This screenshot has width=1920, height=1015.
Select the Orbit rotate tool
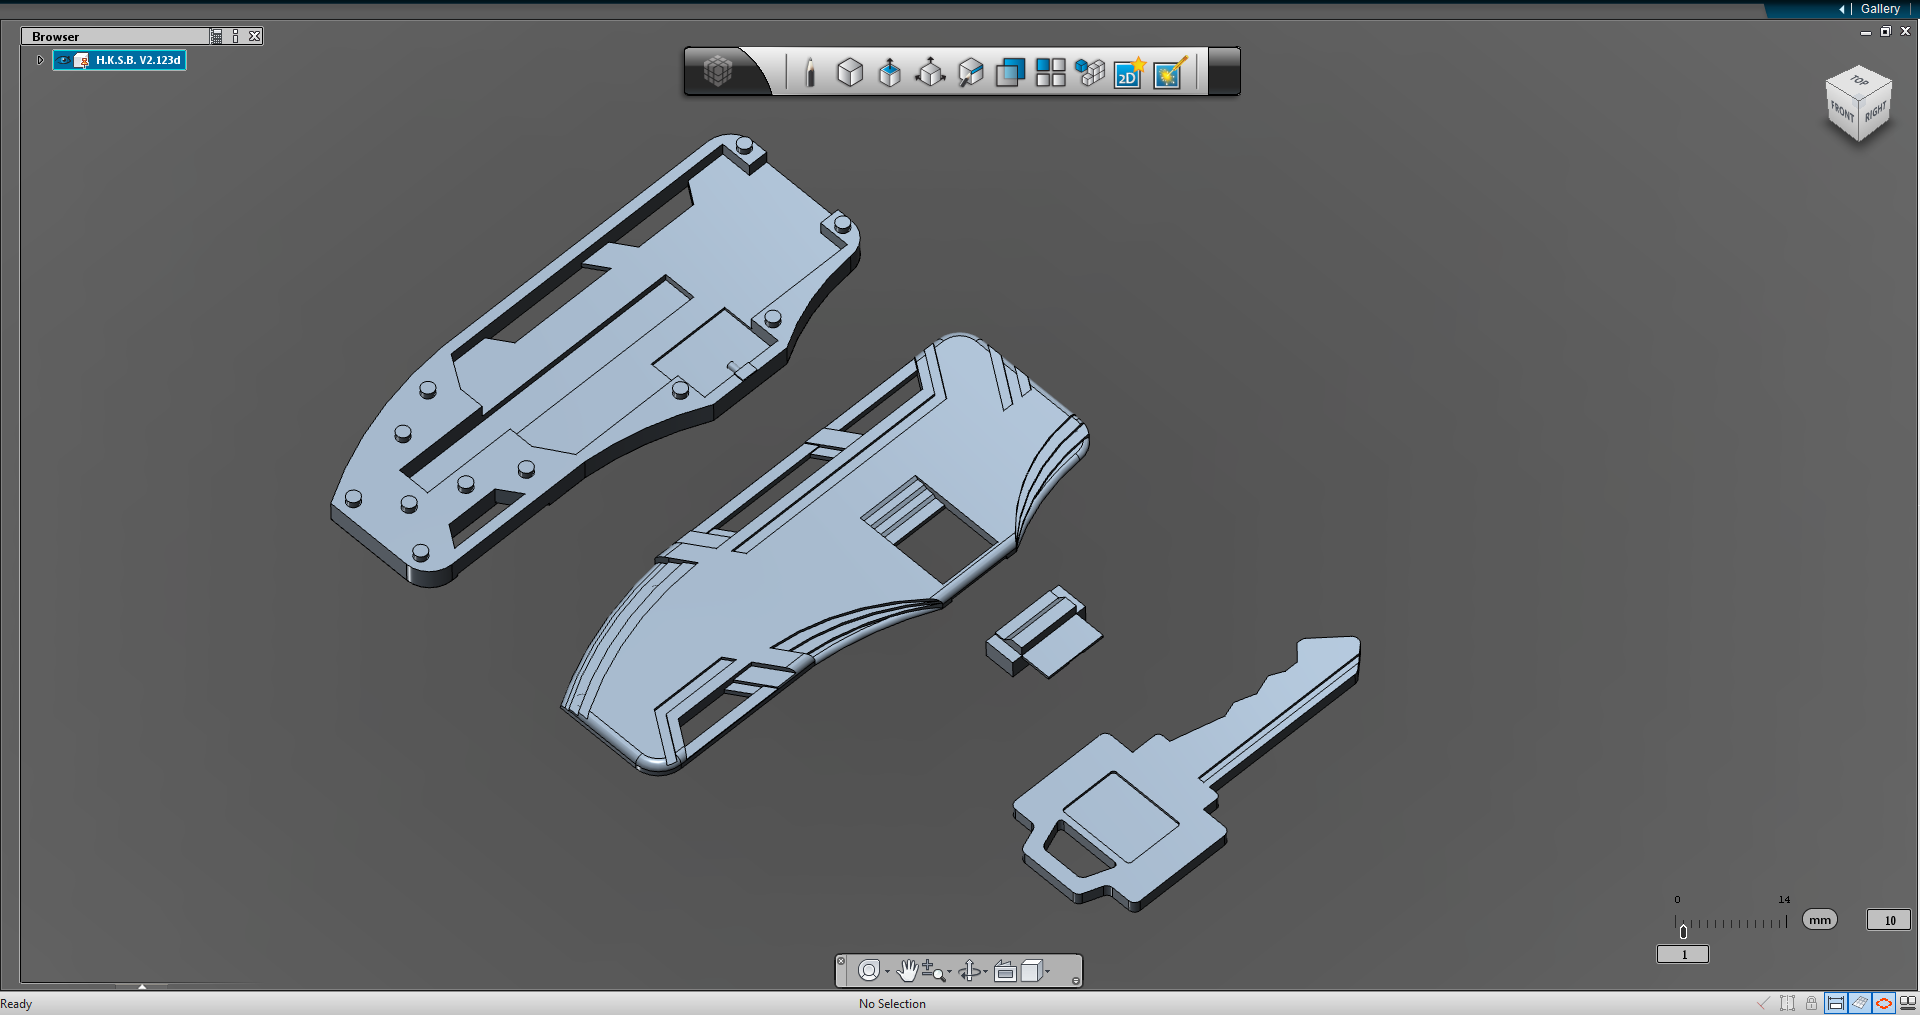pos(970,971)
